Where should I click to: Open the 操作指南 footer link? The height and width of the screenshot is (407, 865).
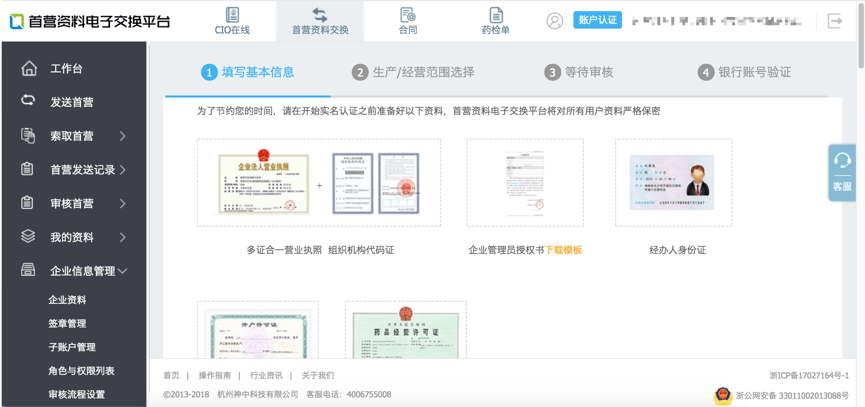click(x=215, y=376)
